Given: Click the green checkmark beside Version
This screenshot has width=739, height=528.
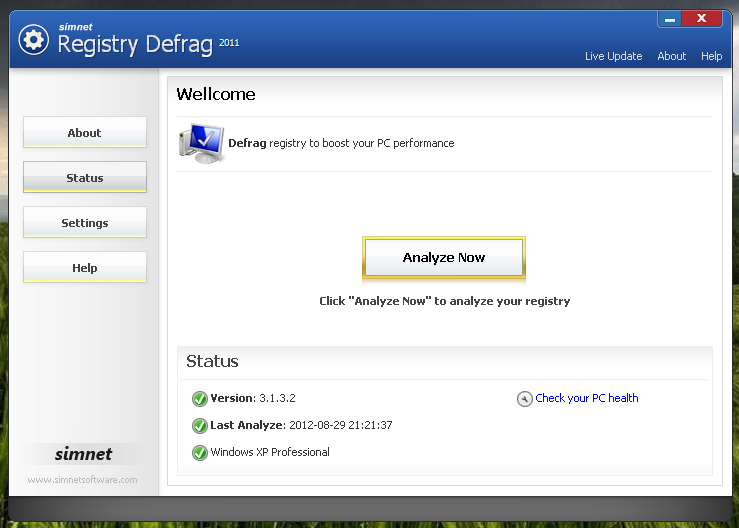Looking at the screenshot, I should (x=199, y=398).
